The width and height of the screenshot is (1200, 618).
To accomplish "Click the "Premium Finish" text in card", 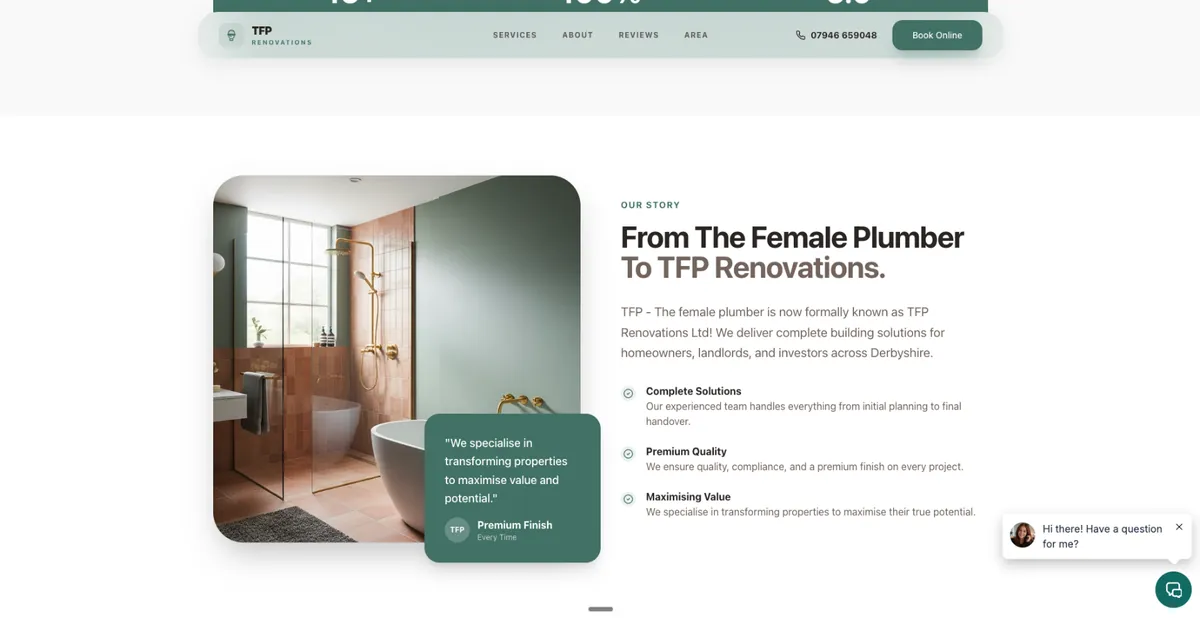I will (514, 525).
